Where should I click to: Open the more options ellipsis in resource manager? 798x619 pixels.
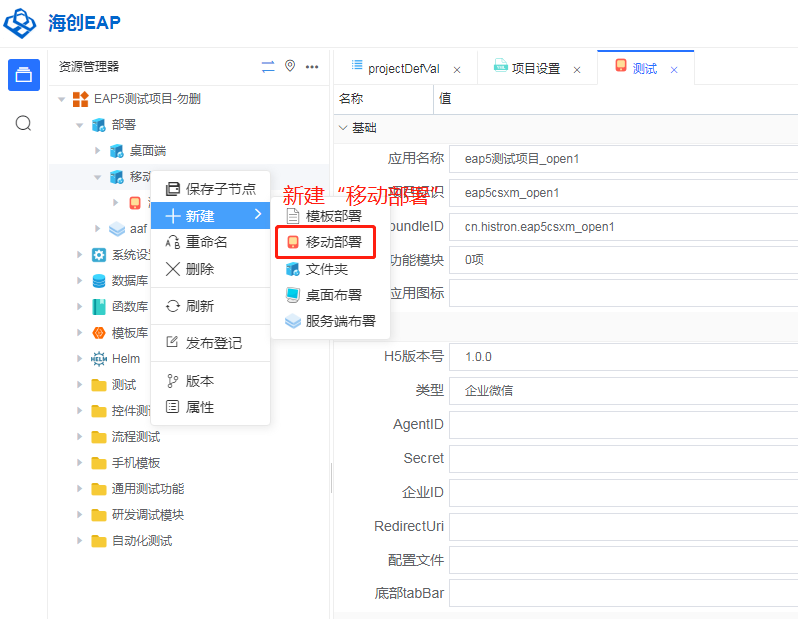[x=312, y=67]
